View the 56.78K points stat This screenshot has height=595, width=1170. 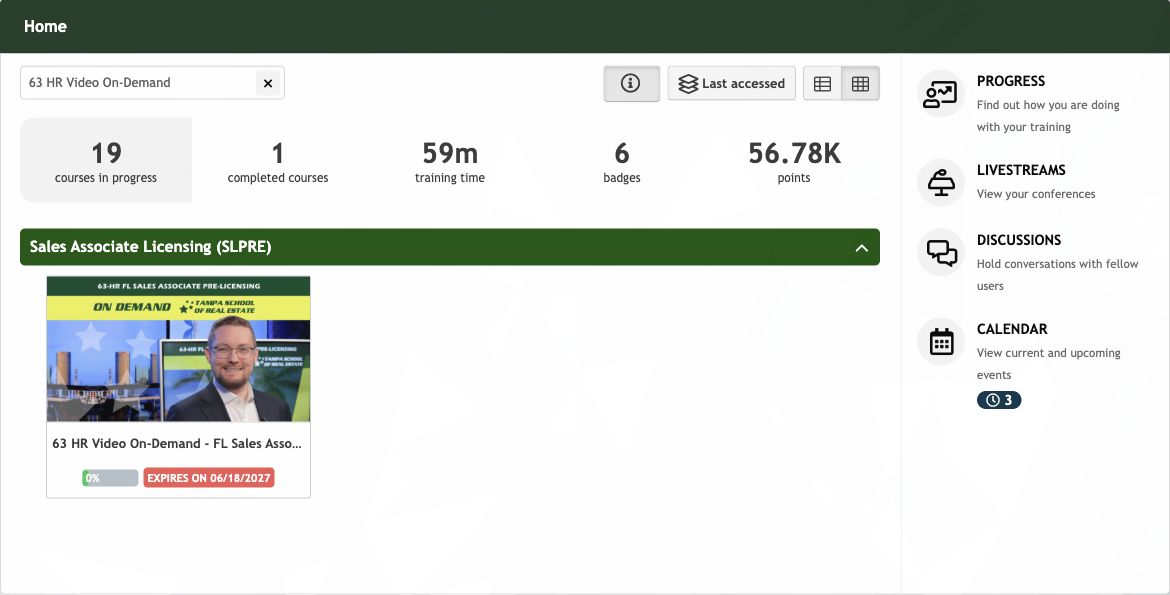click(x=794, y=160)
